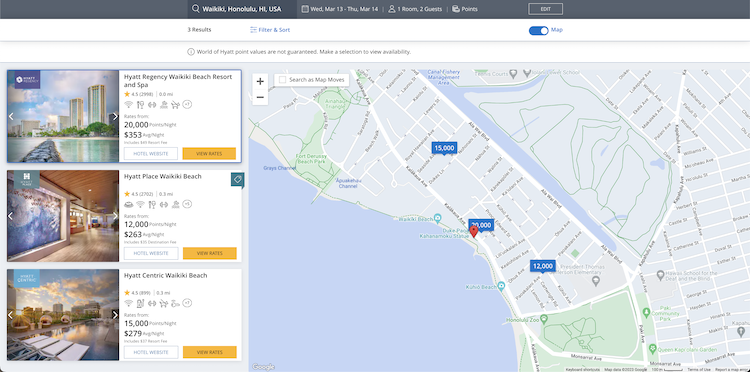The image size is (750, 372).
Task: Click the rating star for Hyatt Centric
Action: (x=127, y=293)
